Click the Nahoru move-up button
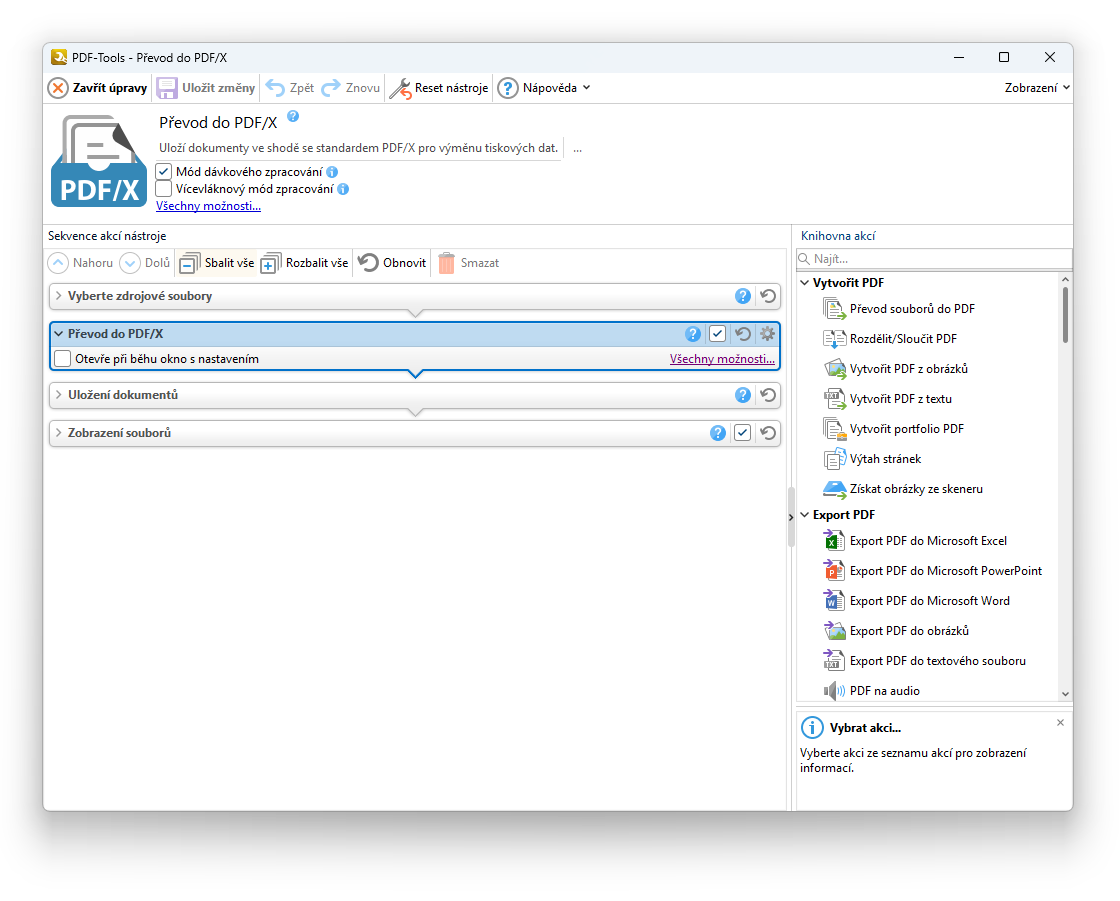The width and height of the screenshot is (1120, 901). point(81,263)
